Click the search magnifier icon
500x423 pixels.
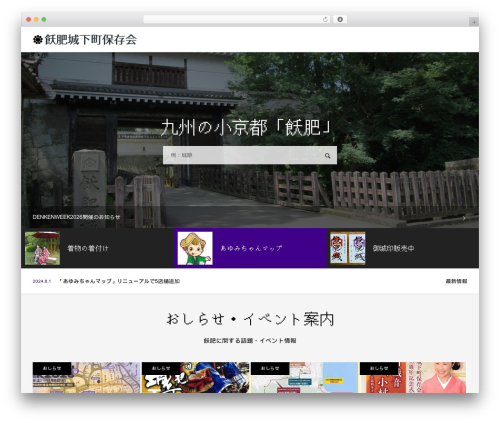coord(327,155)
